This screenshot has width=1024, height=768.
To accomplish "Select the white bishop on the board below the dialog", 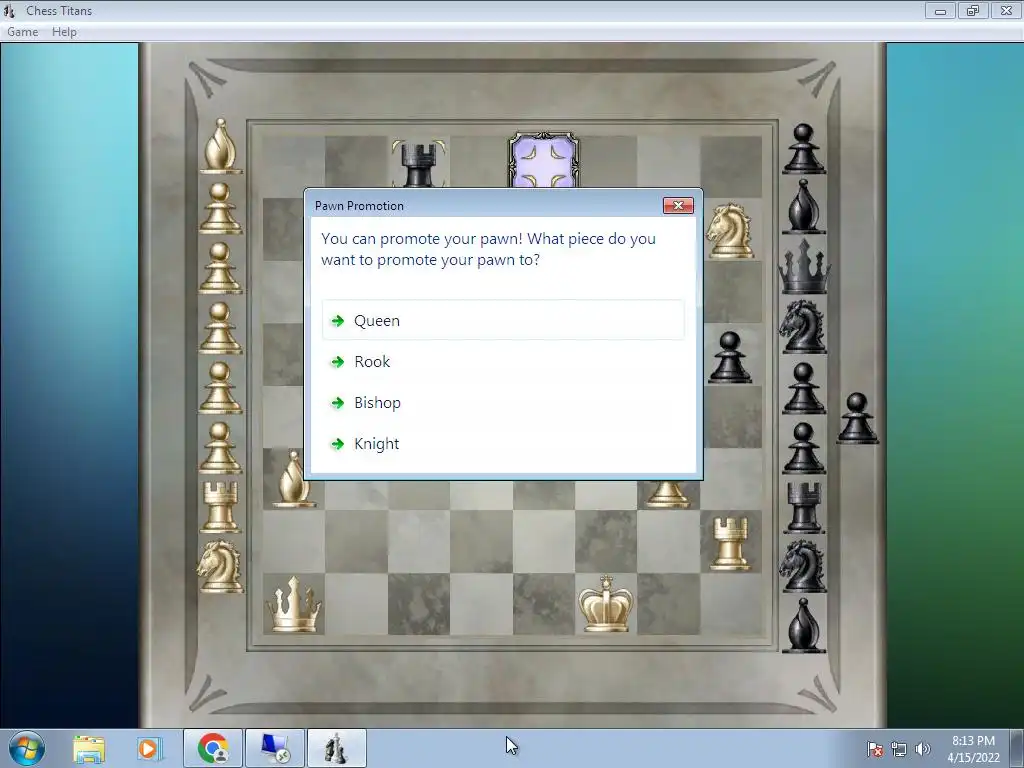I will coord(294,480).
